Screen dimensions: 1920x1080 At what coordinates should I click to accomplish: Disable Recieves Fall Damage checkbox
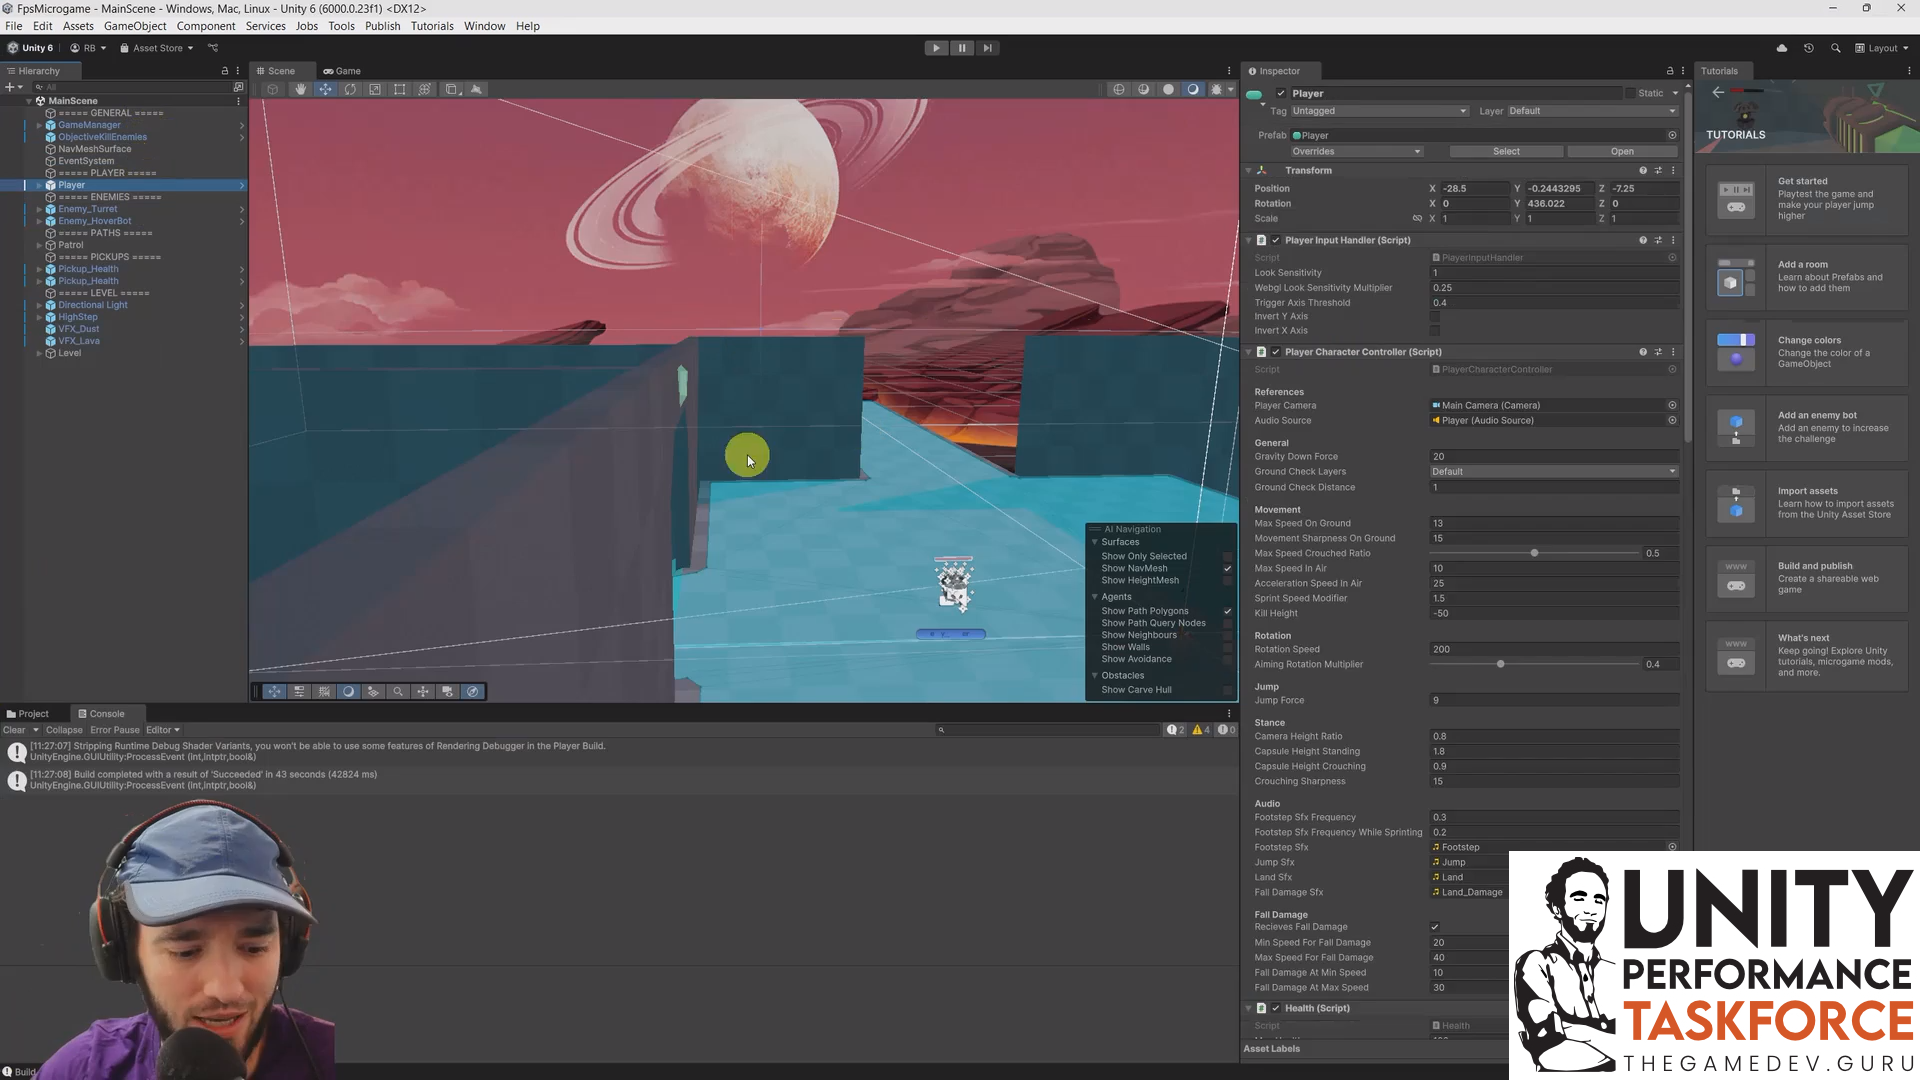click(x=1436, y=927)
